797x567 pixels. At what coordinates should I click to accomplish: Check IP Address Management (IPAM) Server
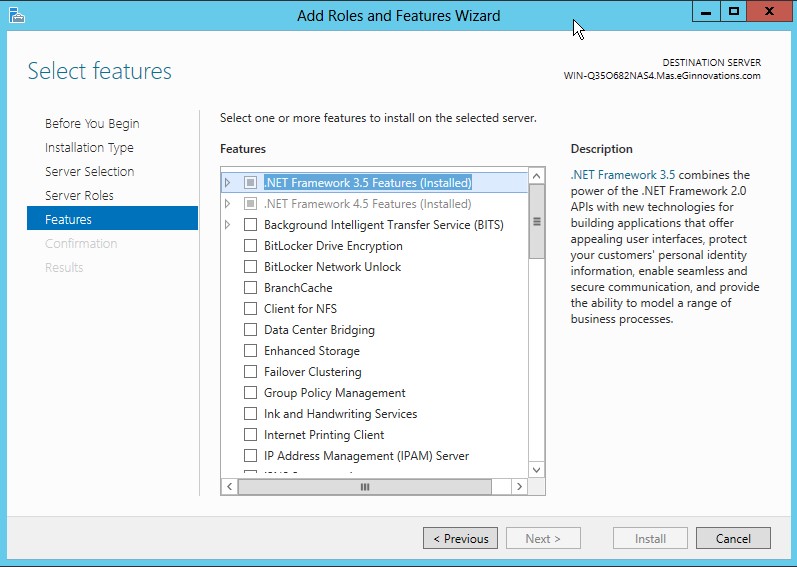[250, 456]
